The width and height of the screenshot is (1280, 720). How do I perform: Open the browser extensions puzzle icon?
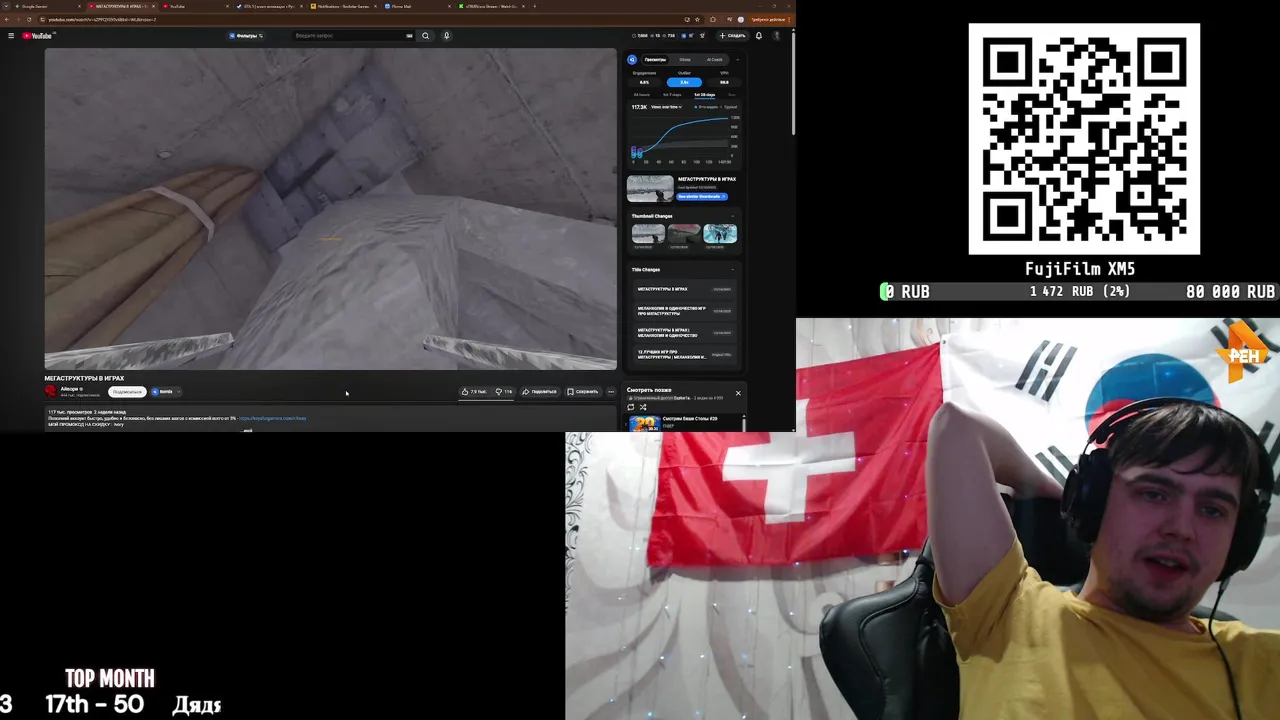pyautogui.click(x=712, y=19)
